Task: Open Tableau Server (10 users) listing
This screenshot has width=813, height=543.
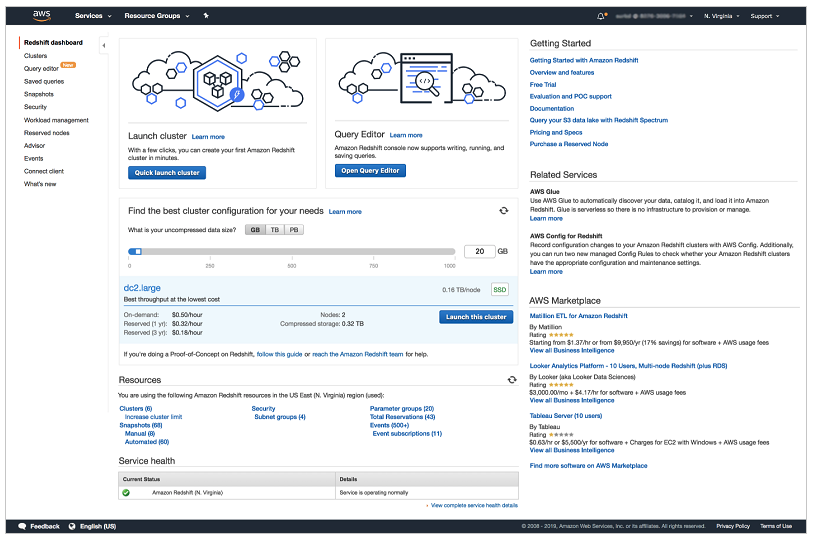Action: tap(566, 416)
